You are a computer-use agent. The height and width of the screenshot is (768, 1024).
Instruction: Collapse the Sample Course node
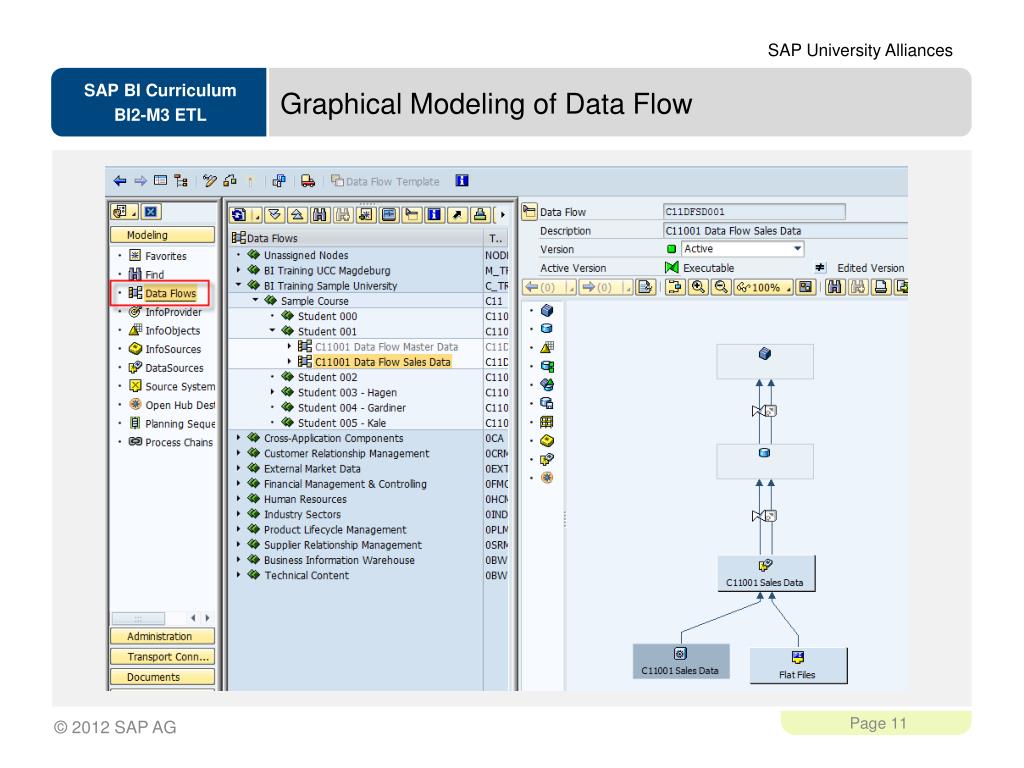coord(255,300)
